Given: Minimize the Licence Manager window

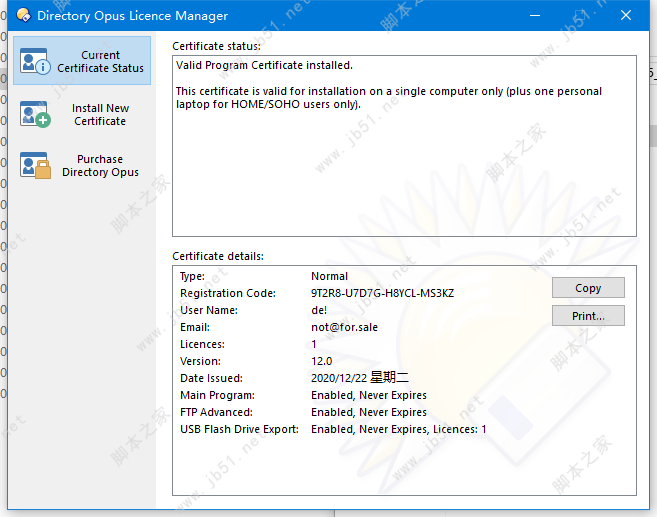Looking at the screenshot, I should (x=531, y=16).
